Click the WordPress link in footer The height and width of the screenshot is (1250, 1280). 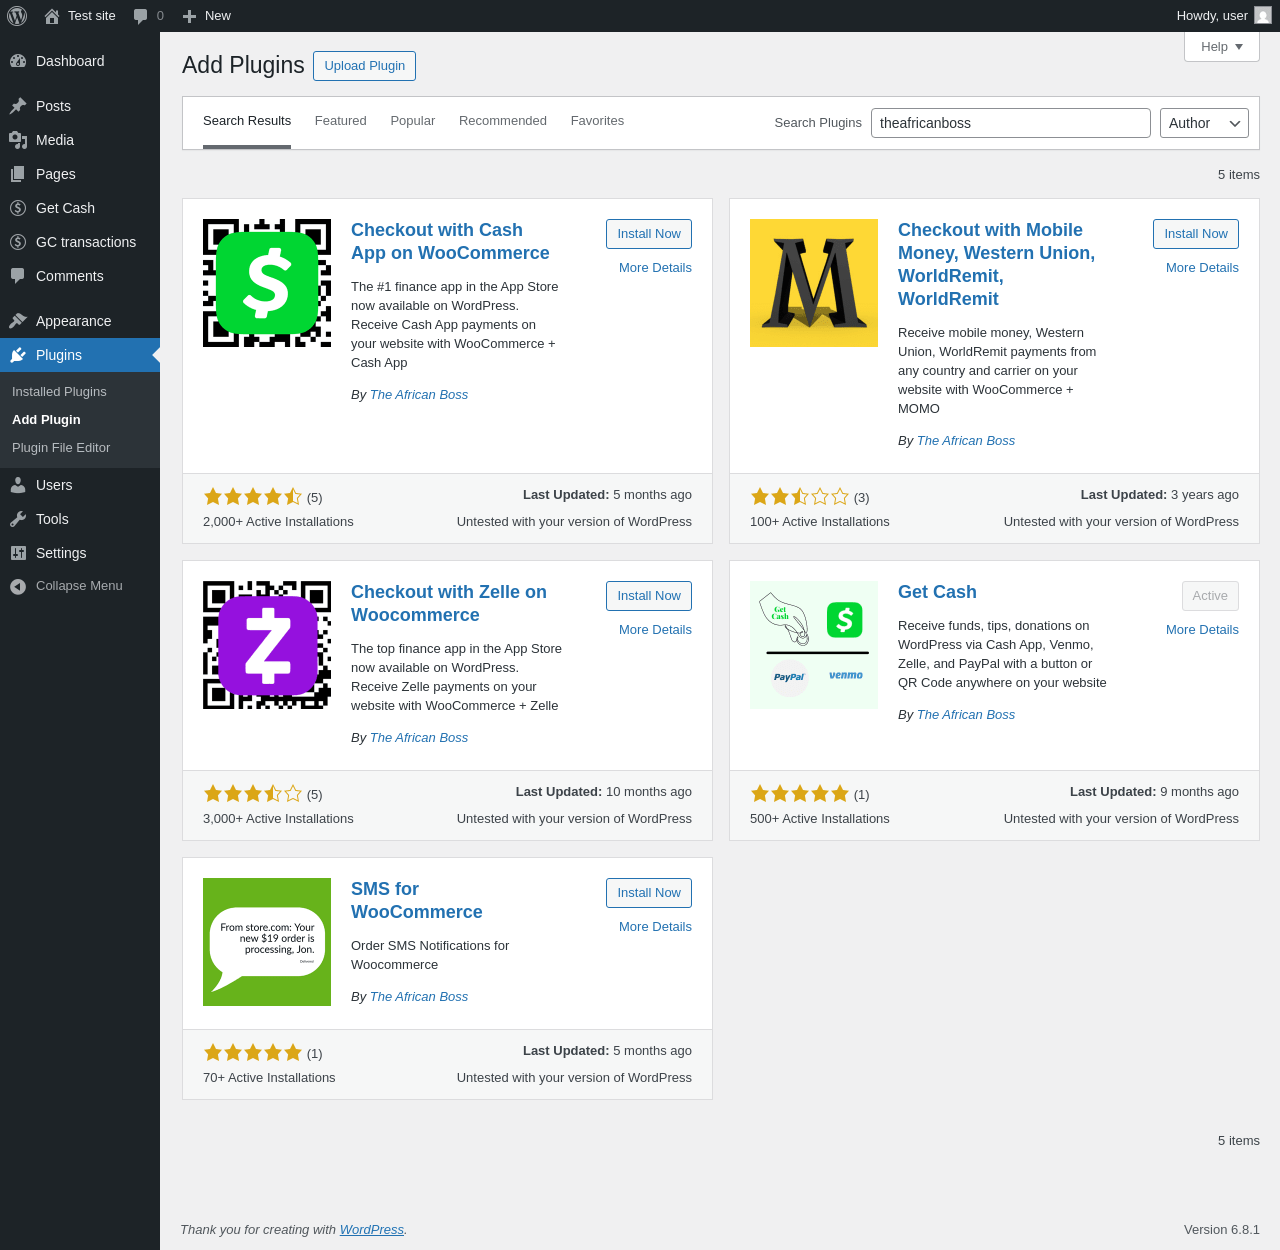(x=372, y=1230)
